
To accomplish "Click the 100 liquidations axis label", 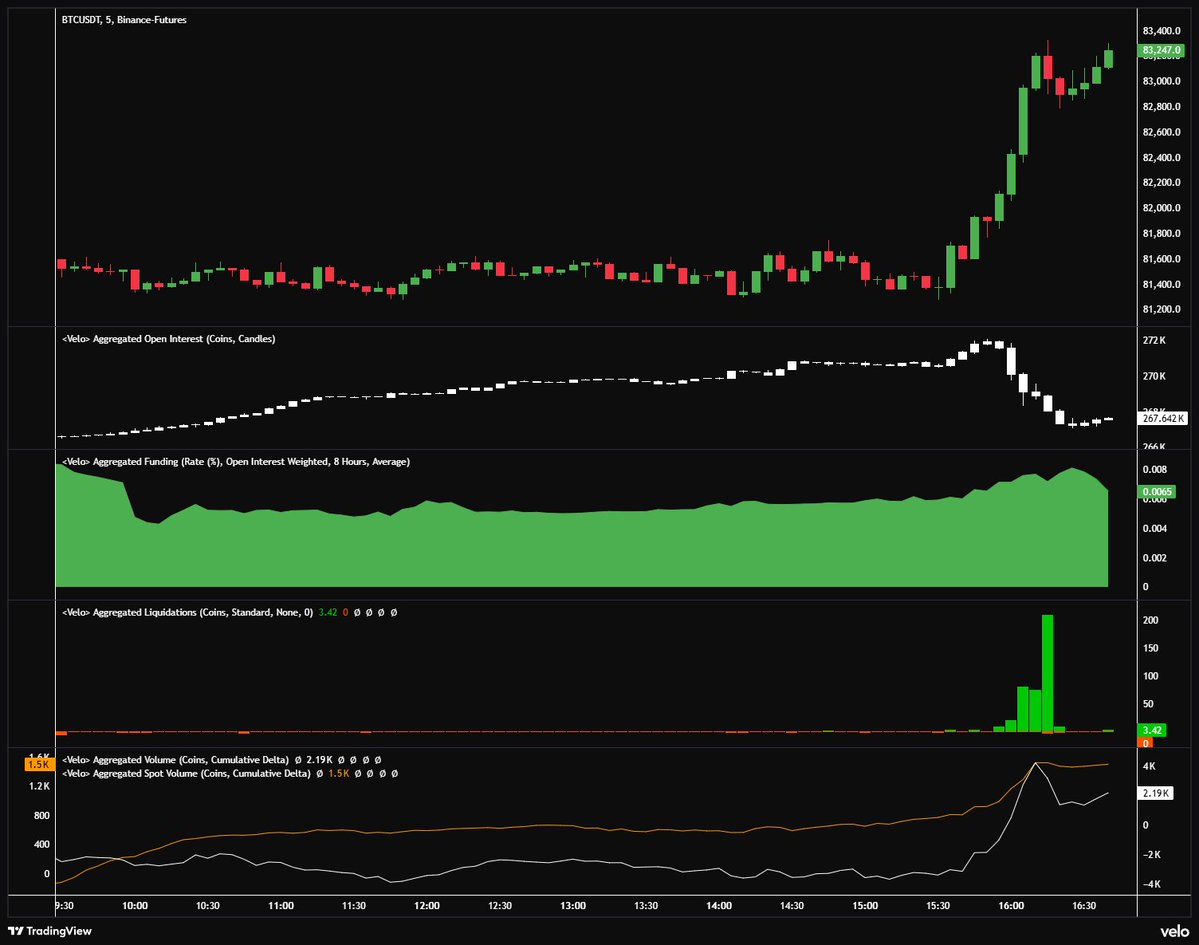I will (x=1151, y=676).
